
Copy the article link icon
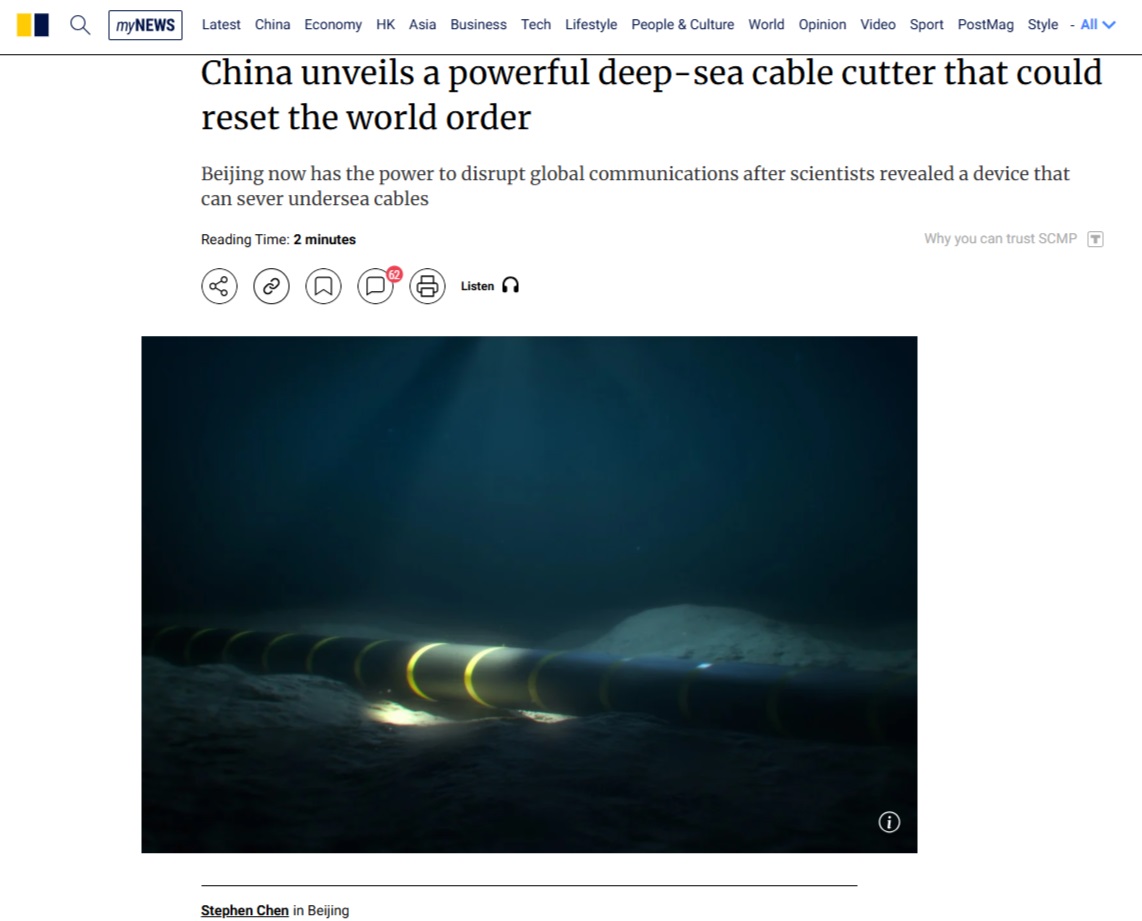271,286
